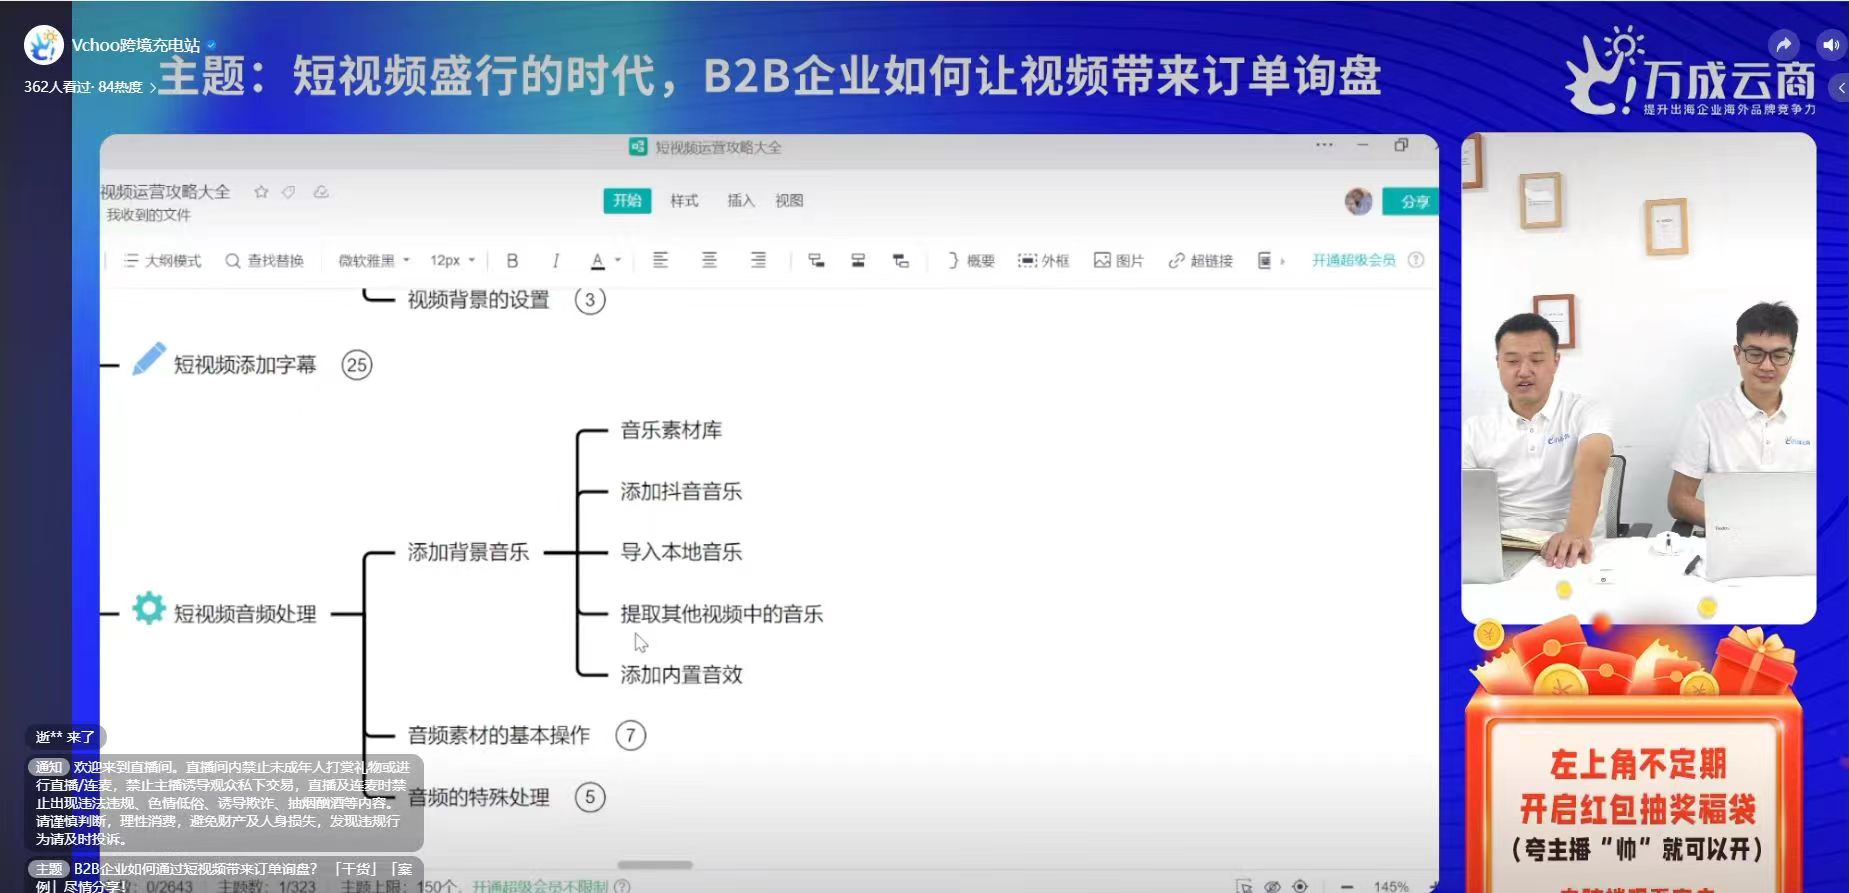
Task: Expand the 视频背景的设置 count badge 3
Action: pyautogui.click(x=590, y=299)
